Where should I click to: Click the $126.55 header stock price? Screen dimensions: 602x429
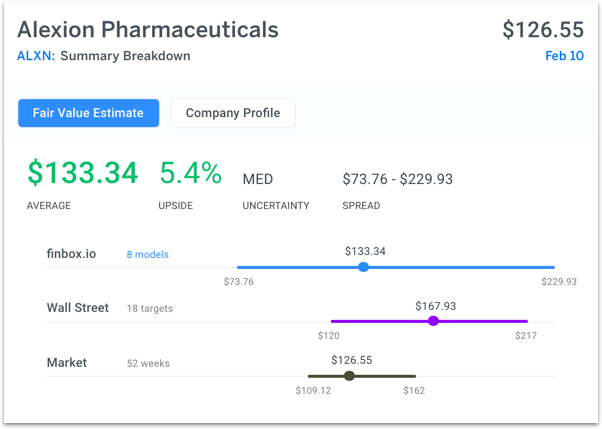click(543, 30)
